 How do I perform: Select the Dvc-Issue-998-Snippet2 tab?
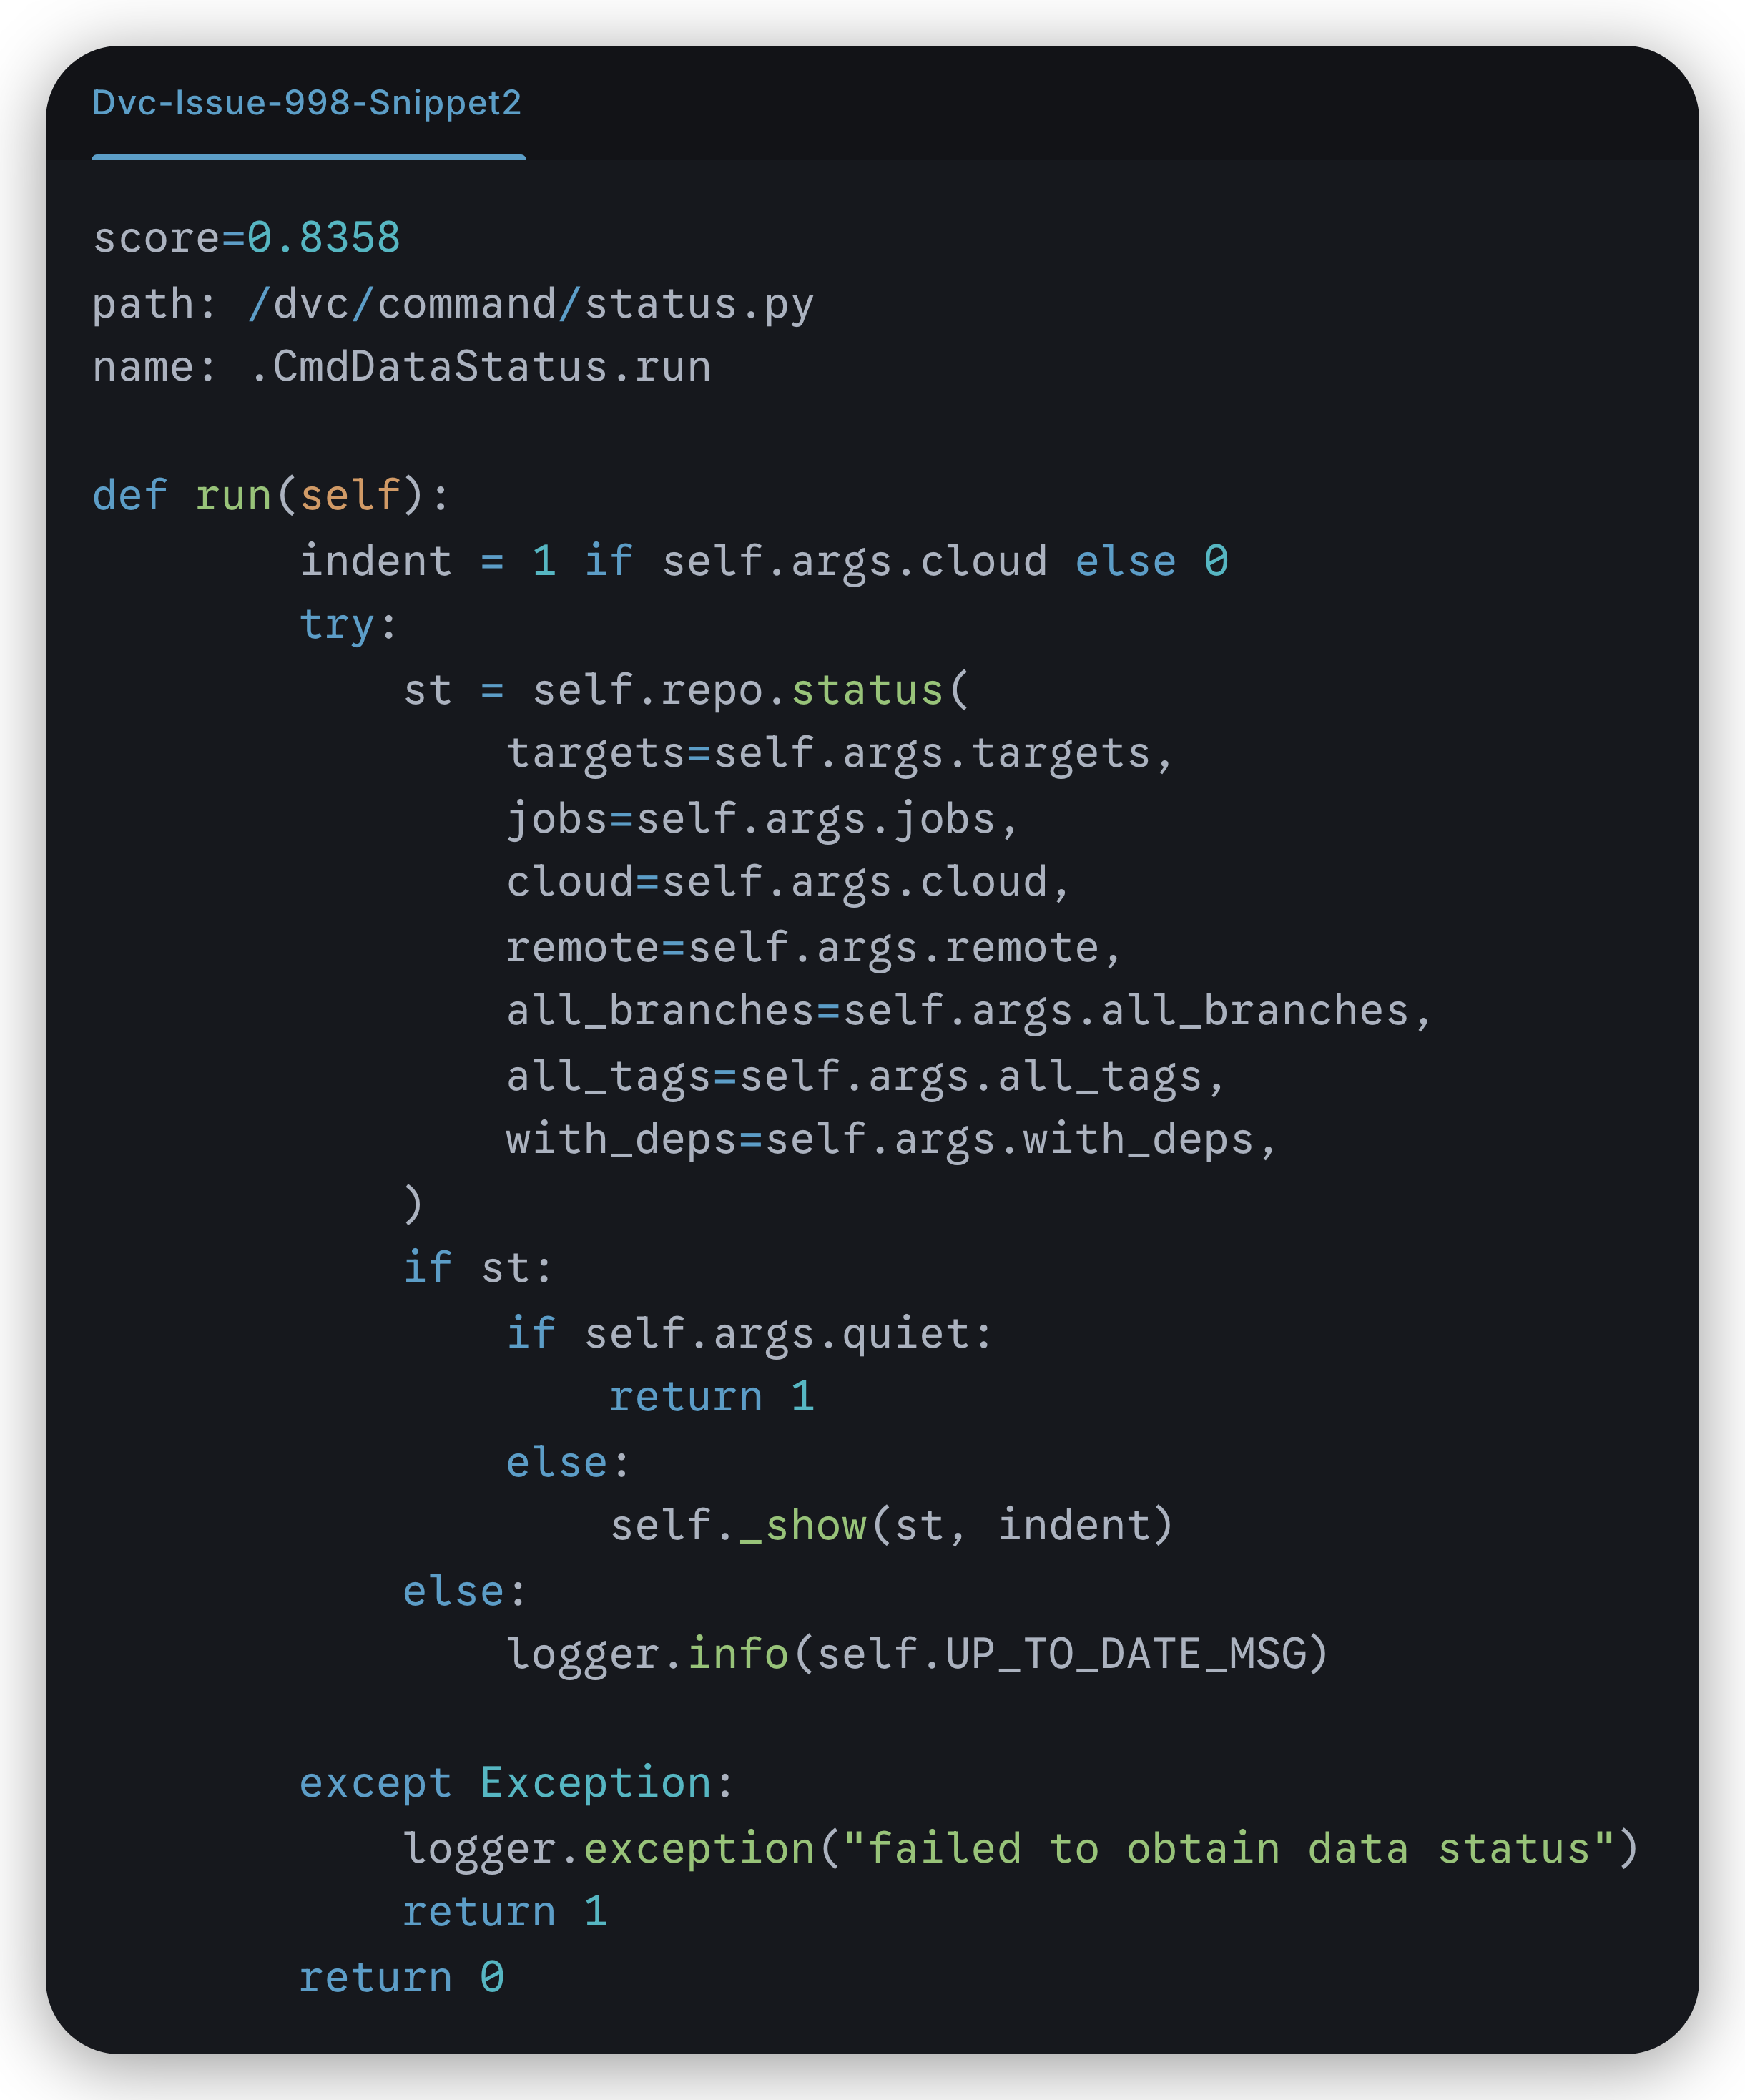pos(306,103)
